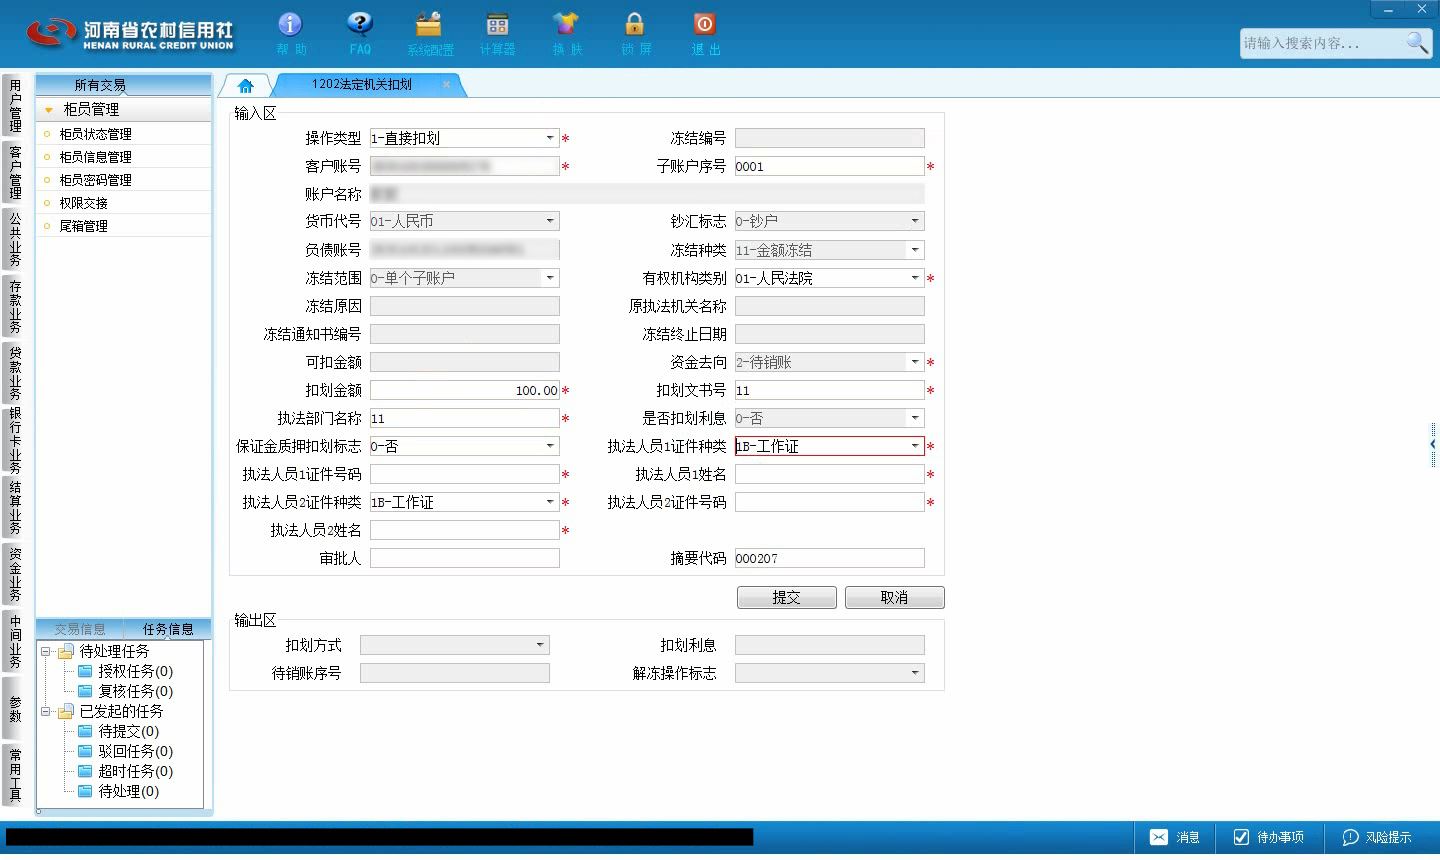Viewport: 1440px width, 860px height.
Task: Click the 扣划金额 amount field
Action: pyautogui.click(x=465, y=390)
